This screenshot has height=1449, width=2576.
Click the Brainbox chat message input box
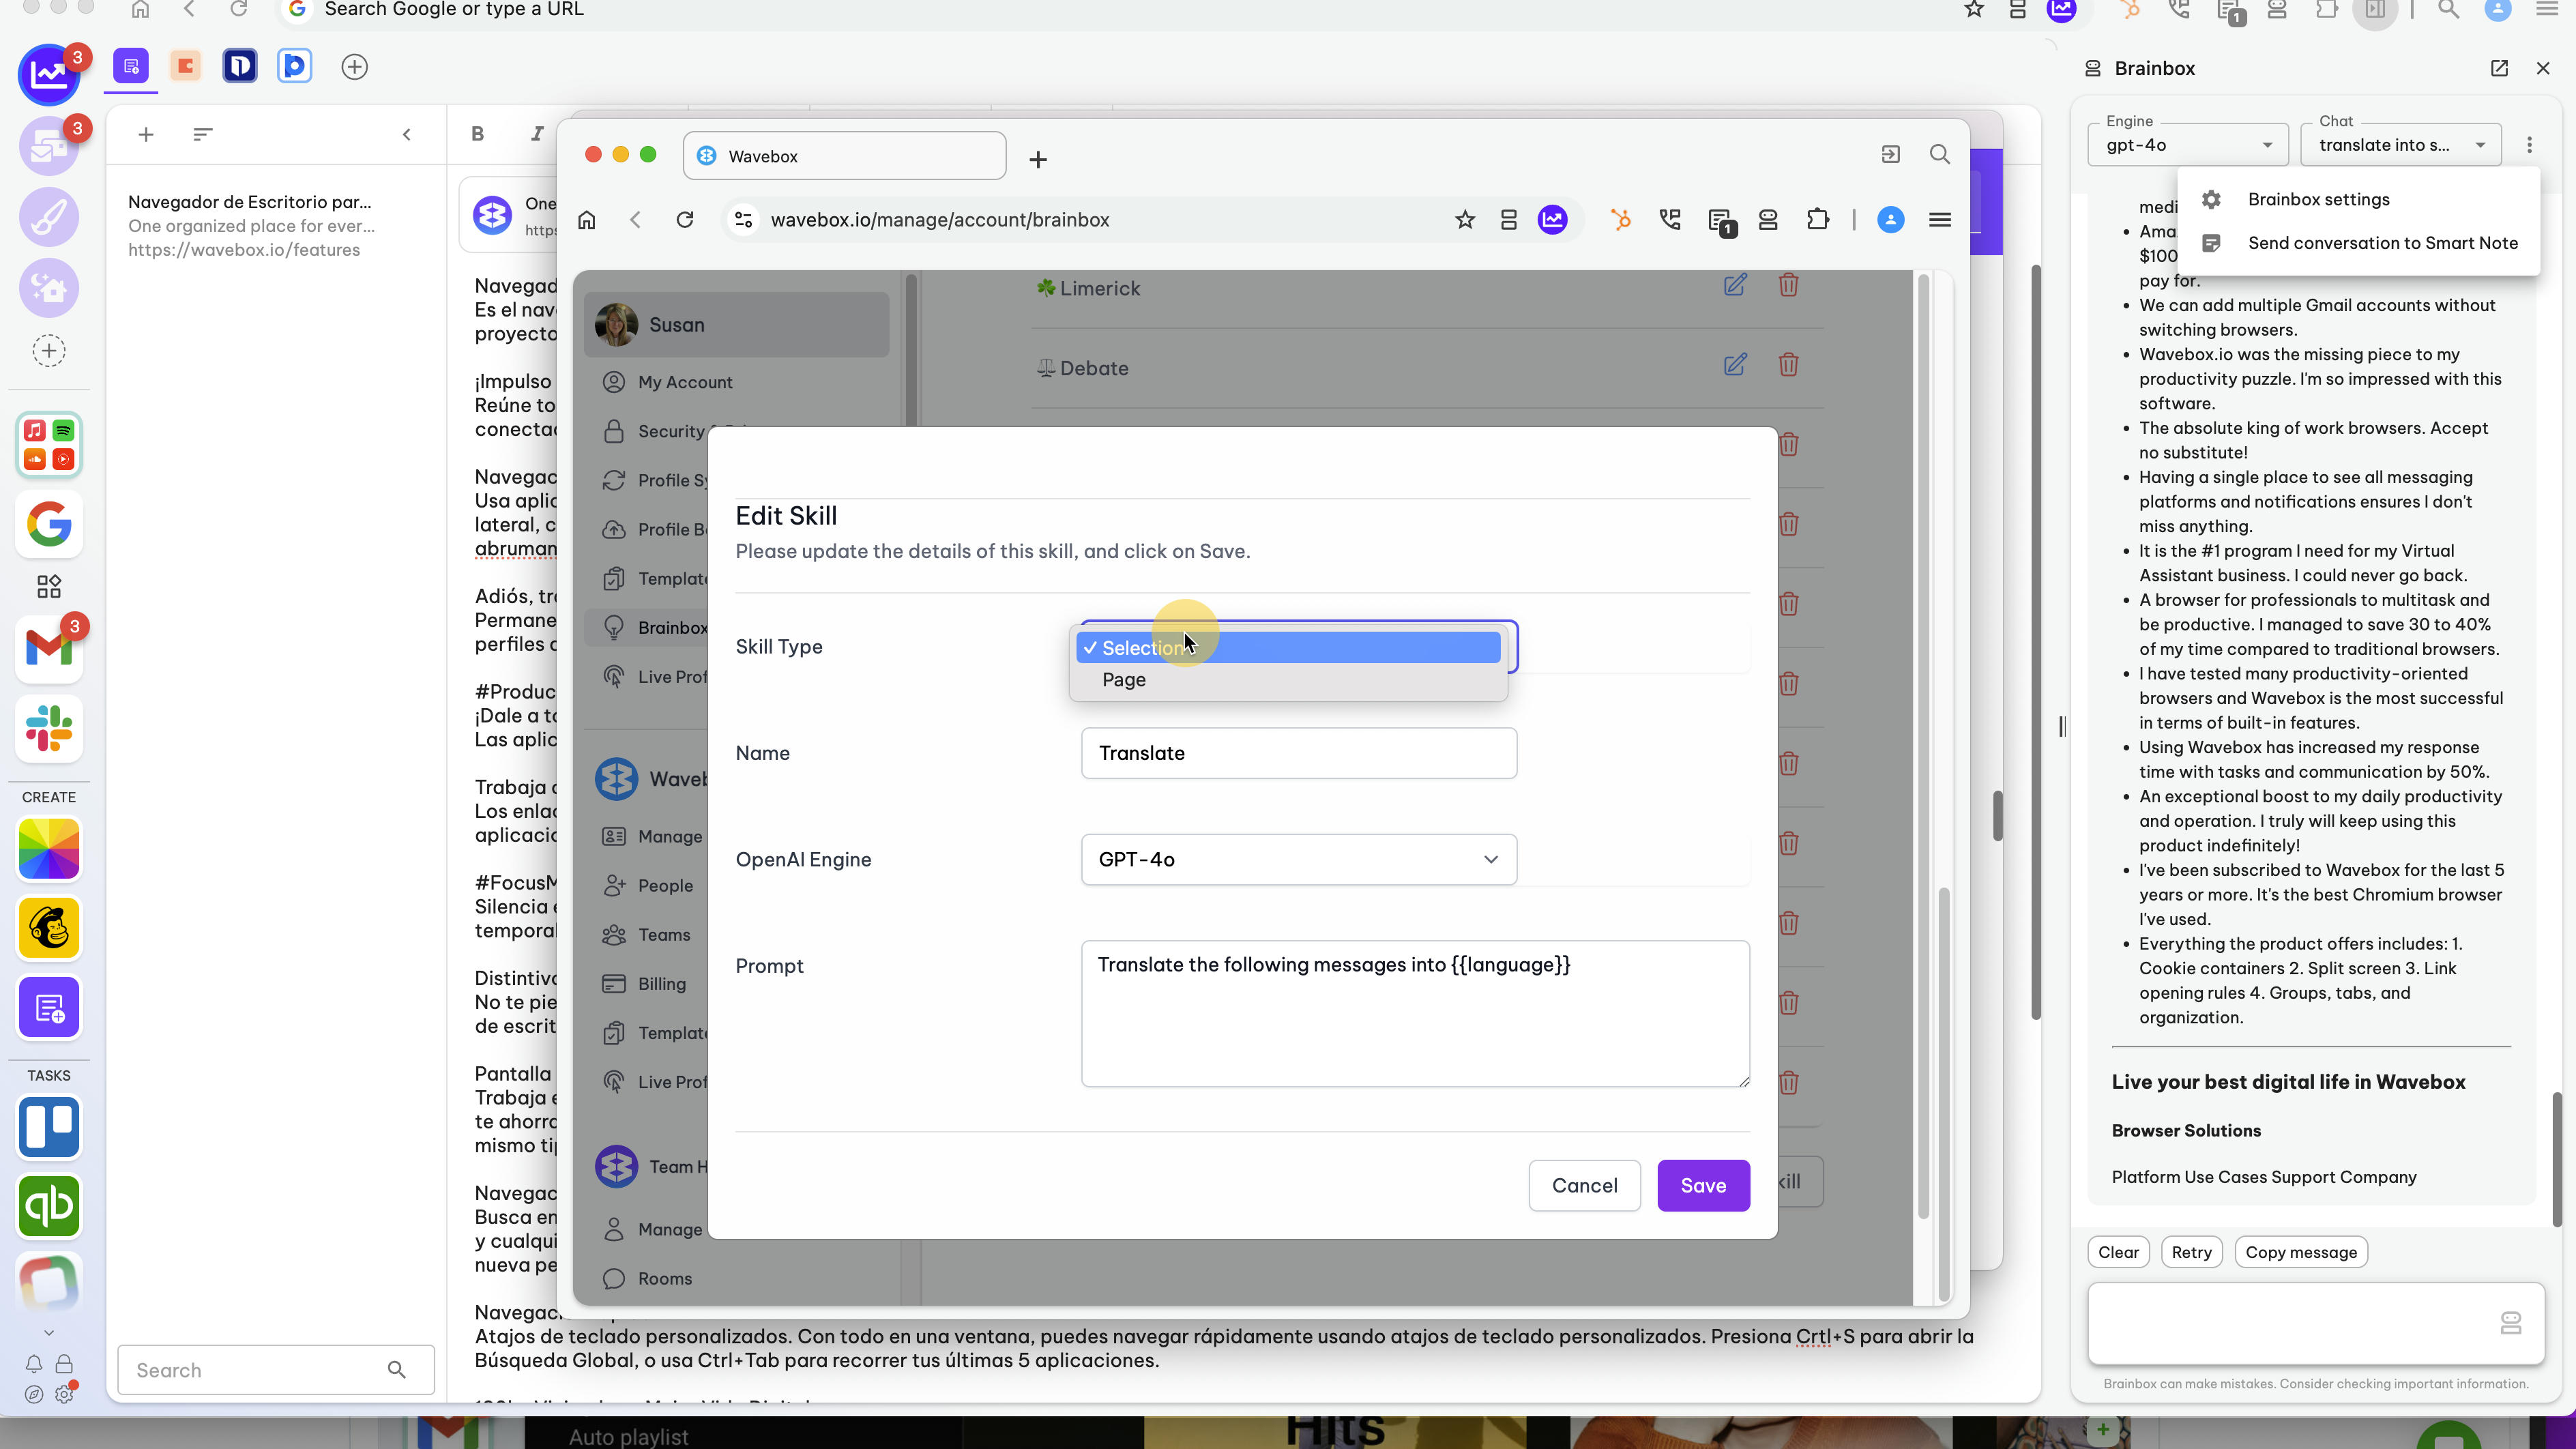[x=2315, y=1323]
